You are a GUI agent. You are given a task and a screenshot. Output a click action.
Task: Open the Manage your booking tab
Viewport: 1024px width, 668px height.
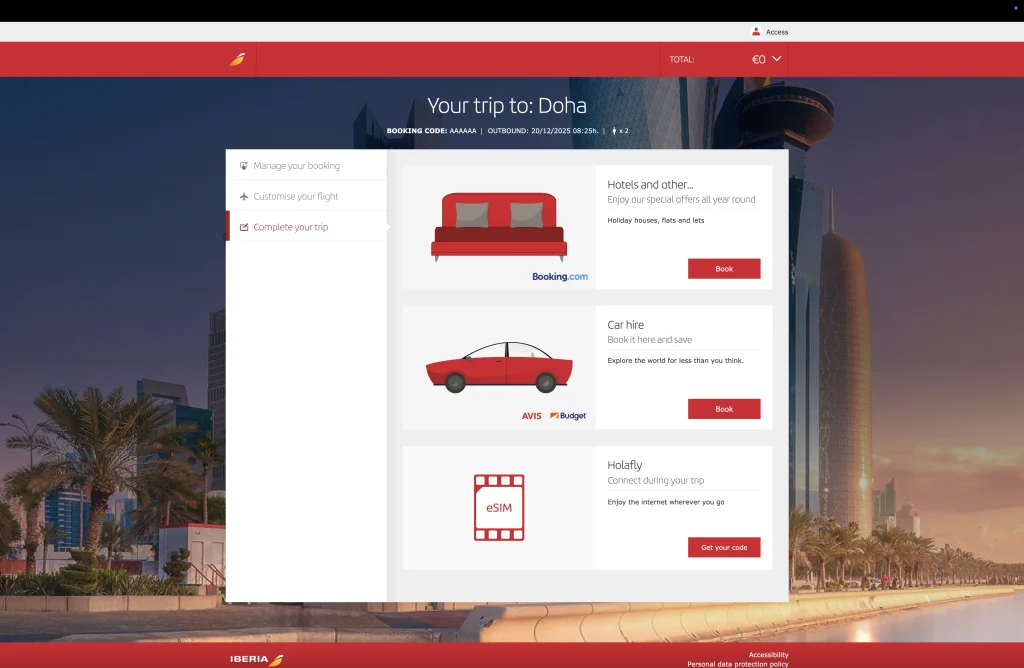(306, 166)
